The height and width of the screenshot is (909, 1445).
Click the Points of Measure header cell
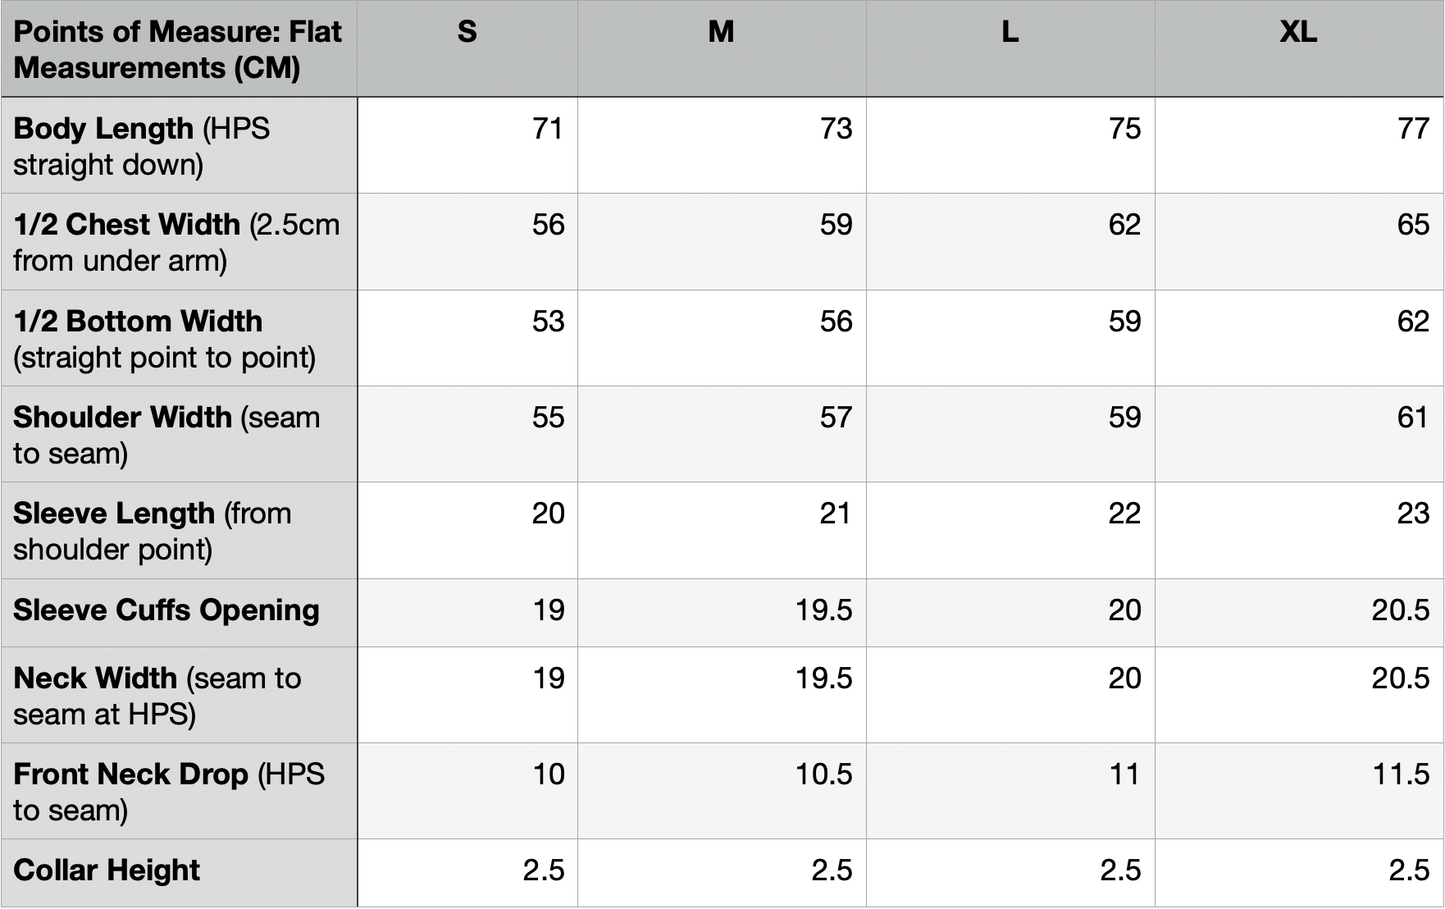tap(178, 49)
